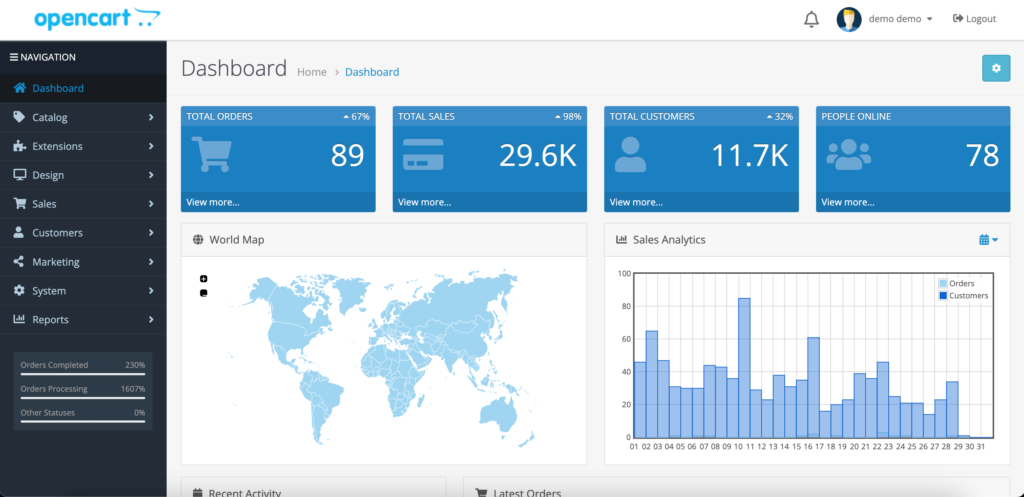
Task: Open the Sales menu item
Action: click(x=83, y=204)
